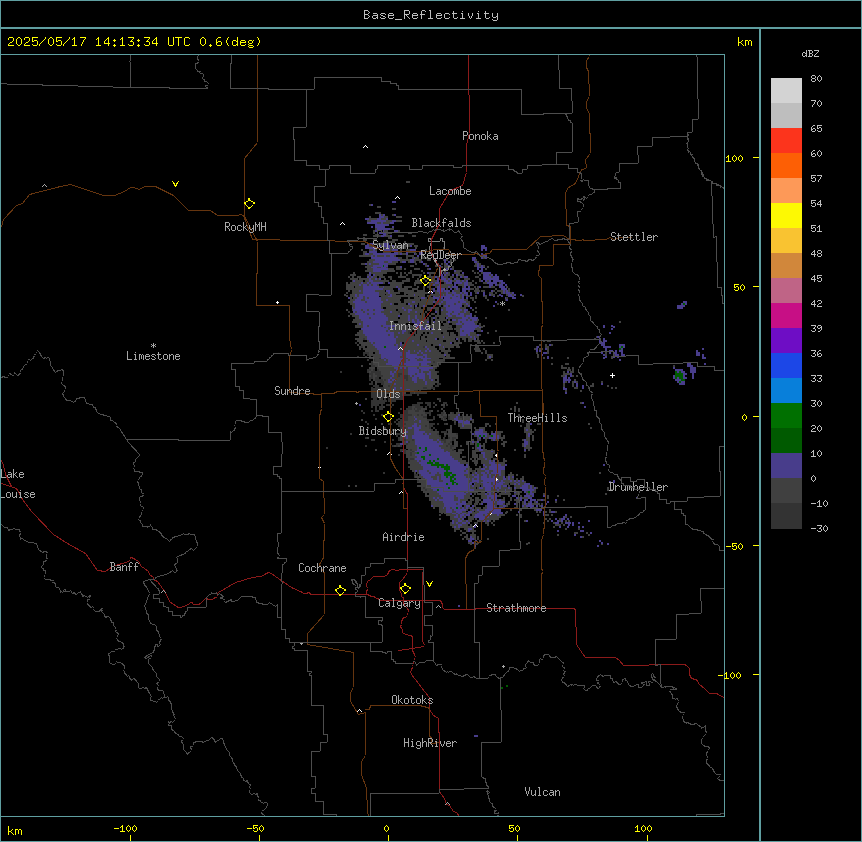Click the Vulcan label
This screenshot has width=862, height=842.
pos(542,792)
